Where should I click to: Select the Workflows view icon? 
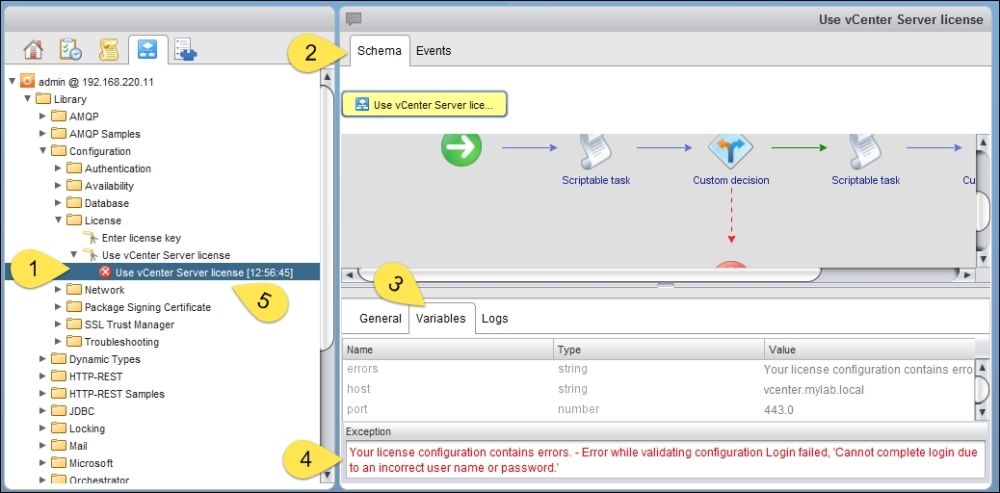click(x=148, y=50)
